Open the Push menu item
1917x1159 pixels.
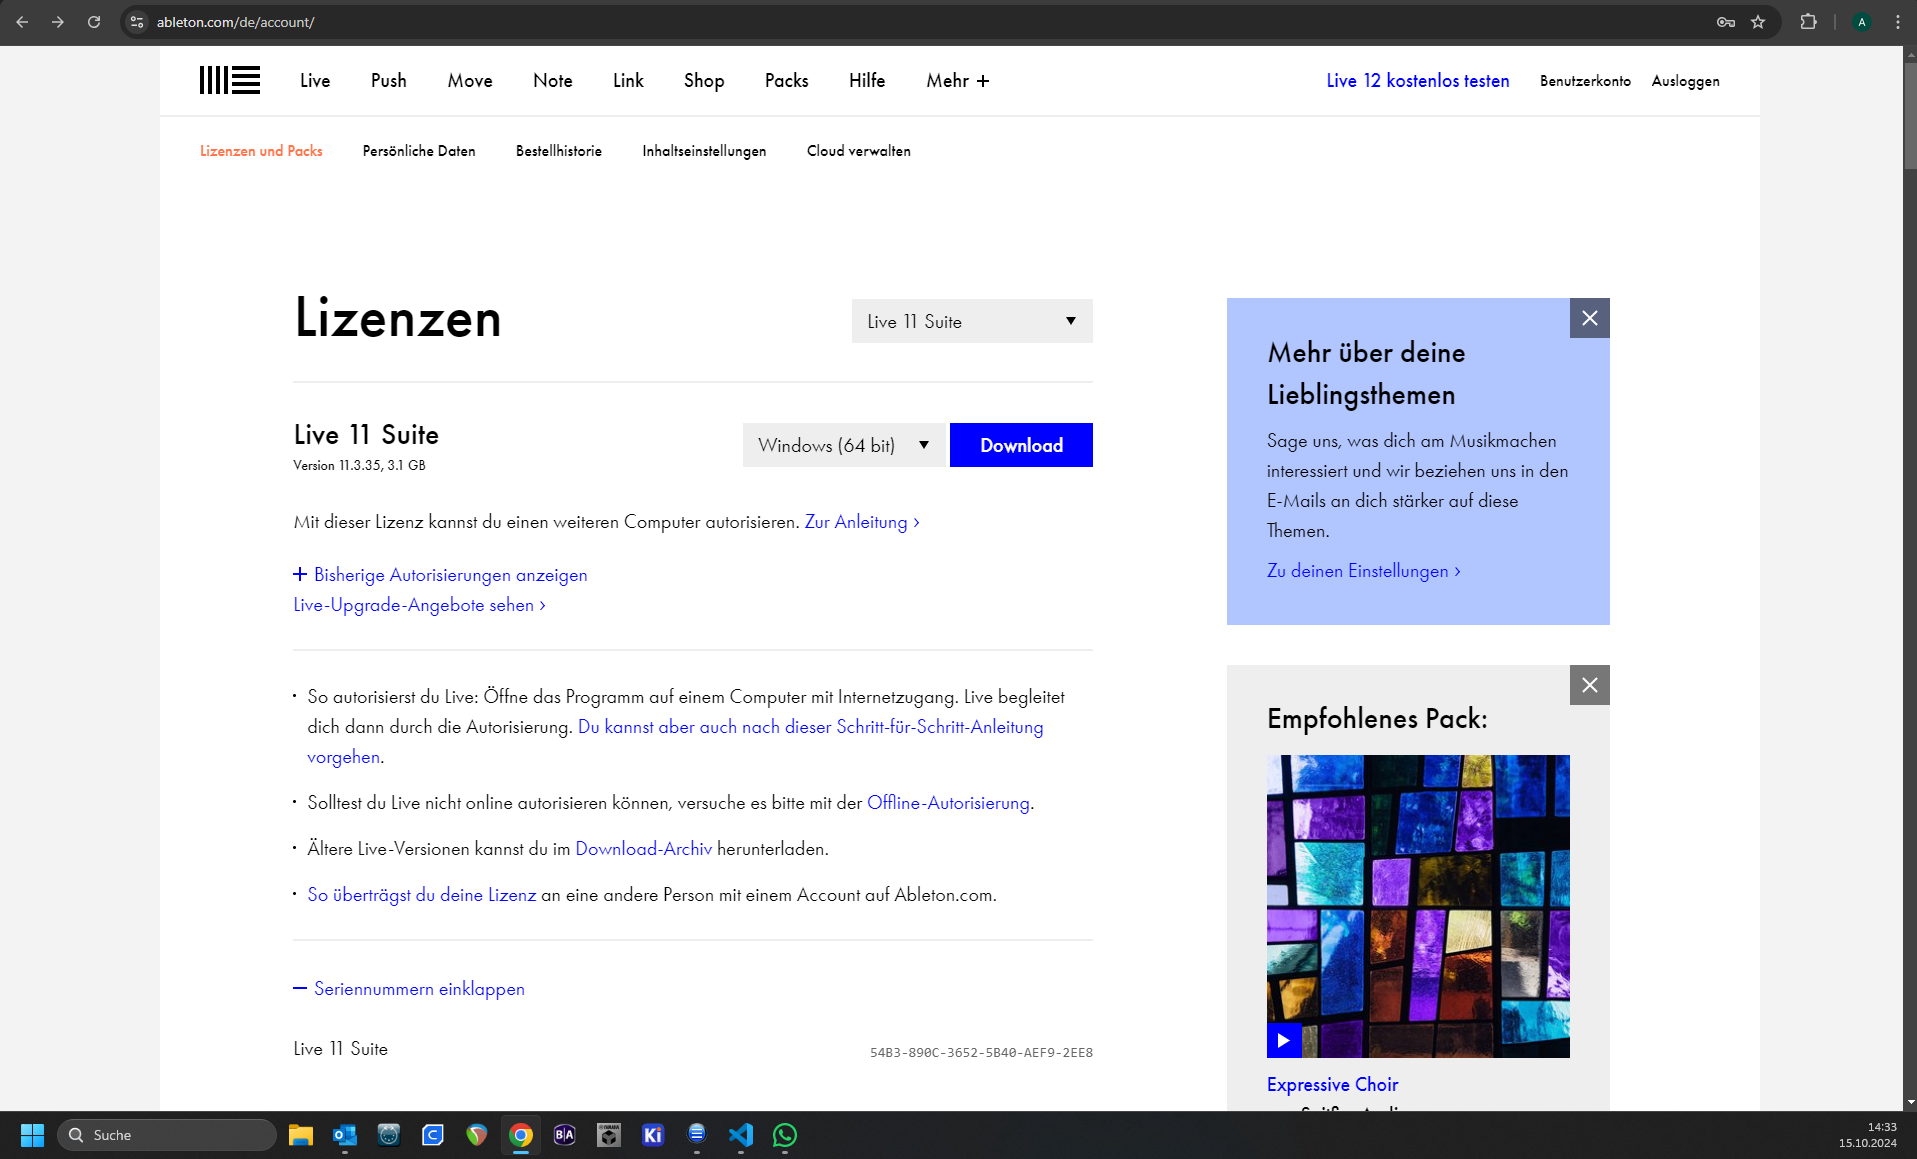[389, 81]
